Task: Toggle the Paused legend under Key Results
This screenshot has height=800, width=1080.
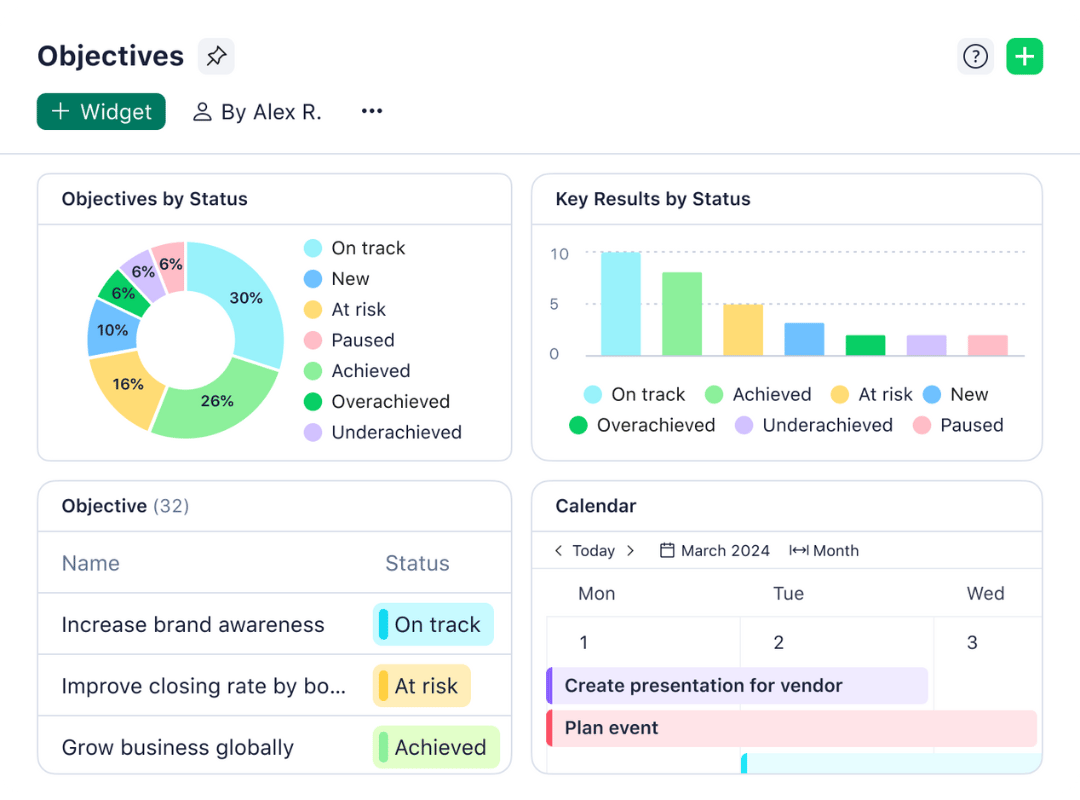Action: (957, 425)
